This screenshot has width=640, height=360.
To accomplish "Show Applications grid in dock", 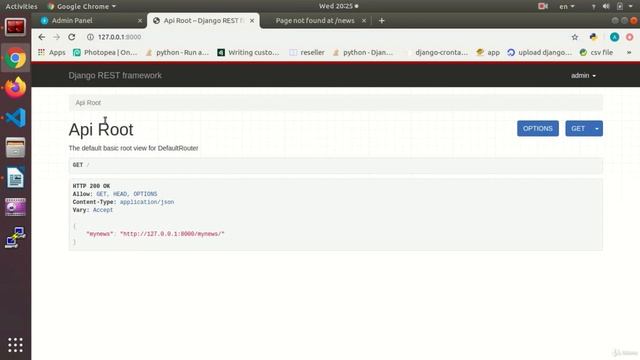I will tap(16, 345).
